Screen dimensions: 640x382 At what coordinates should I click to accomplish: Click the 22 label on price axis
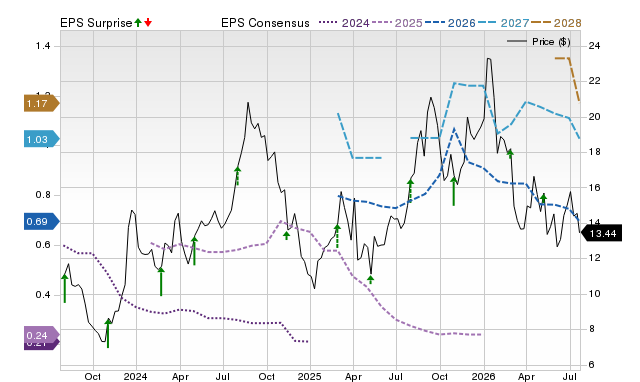[594, 81]
